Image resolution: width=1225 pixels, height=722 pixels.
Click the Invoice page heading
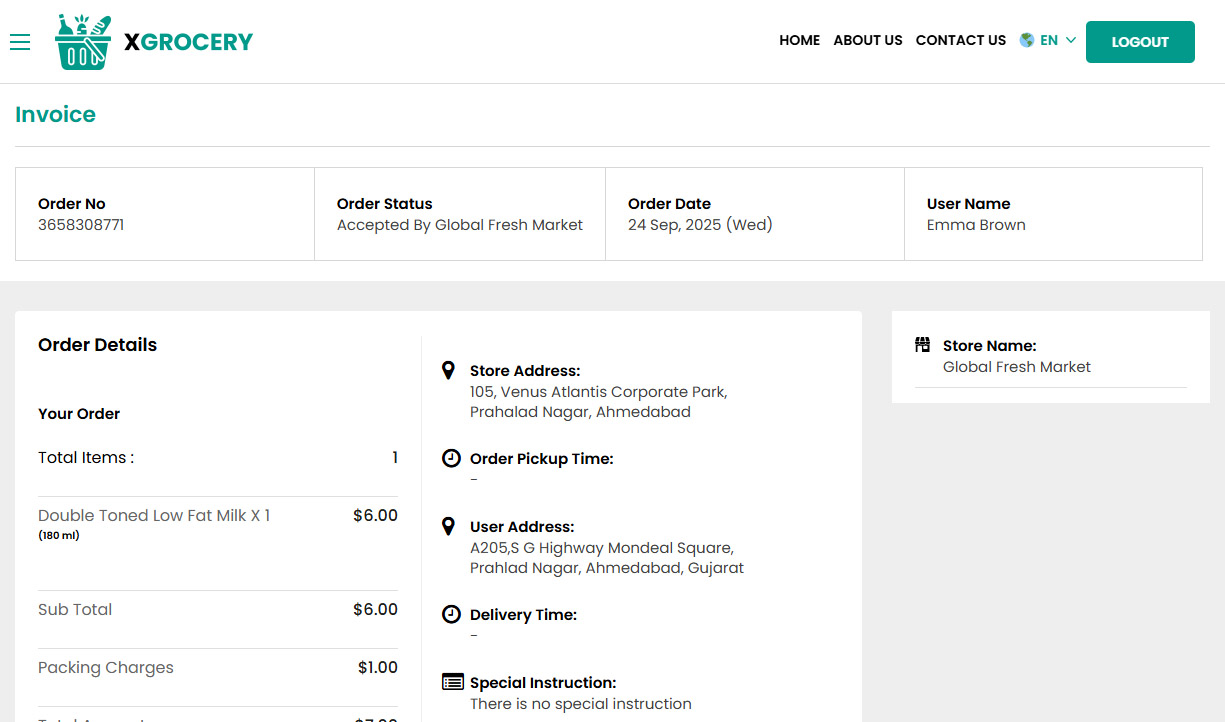(55, 114)
